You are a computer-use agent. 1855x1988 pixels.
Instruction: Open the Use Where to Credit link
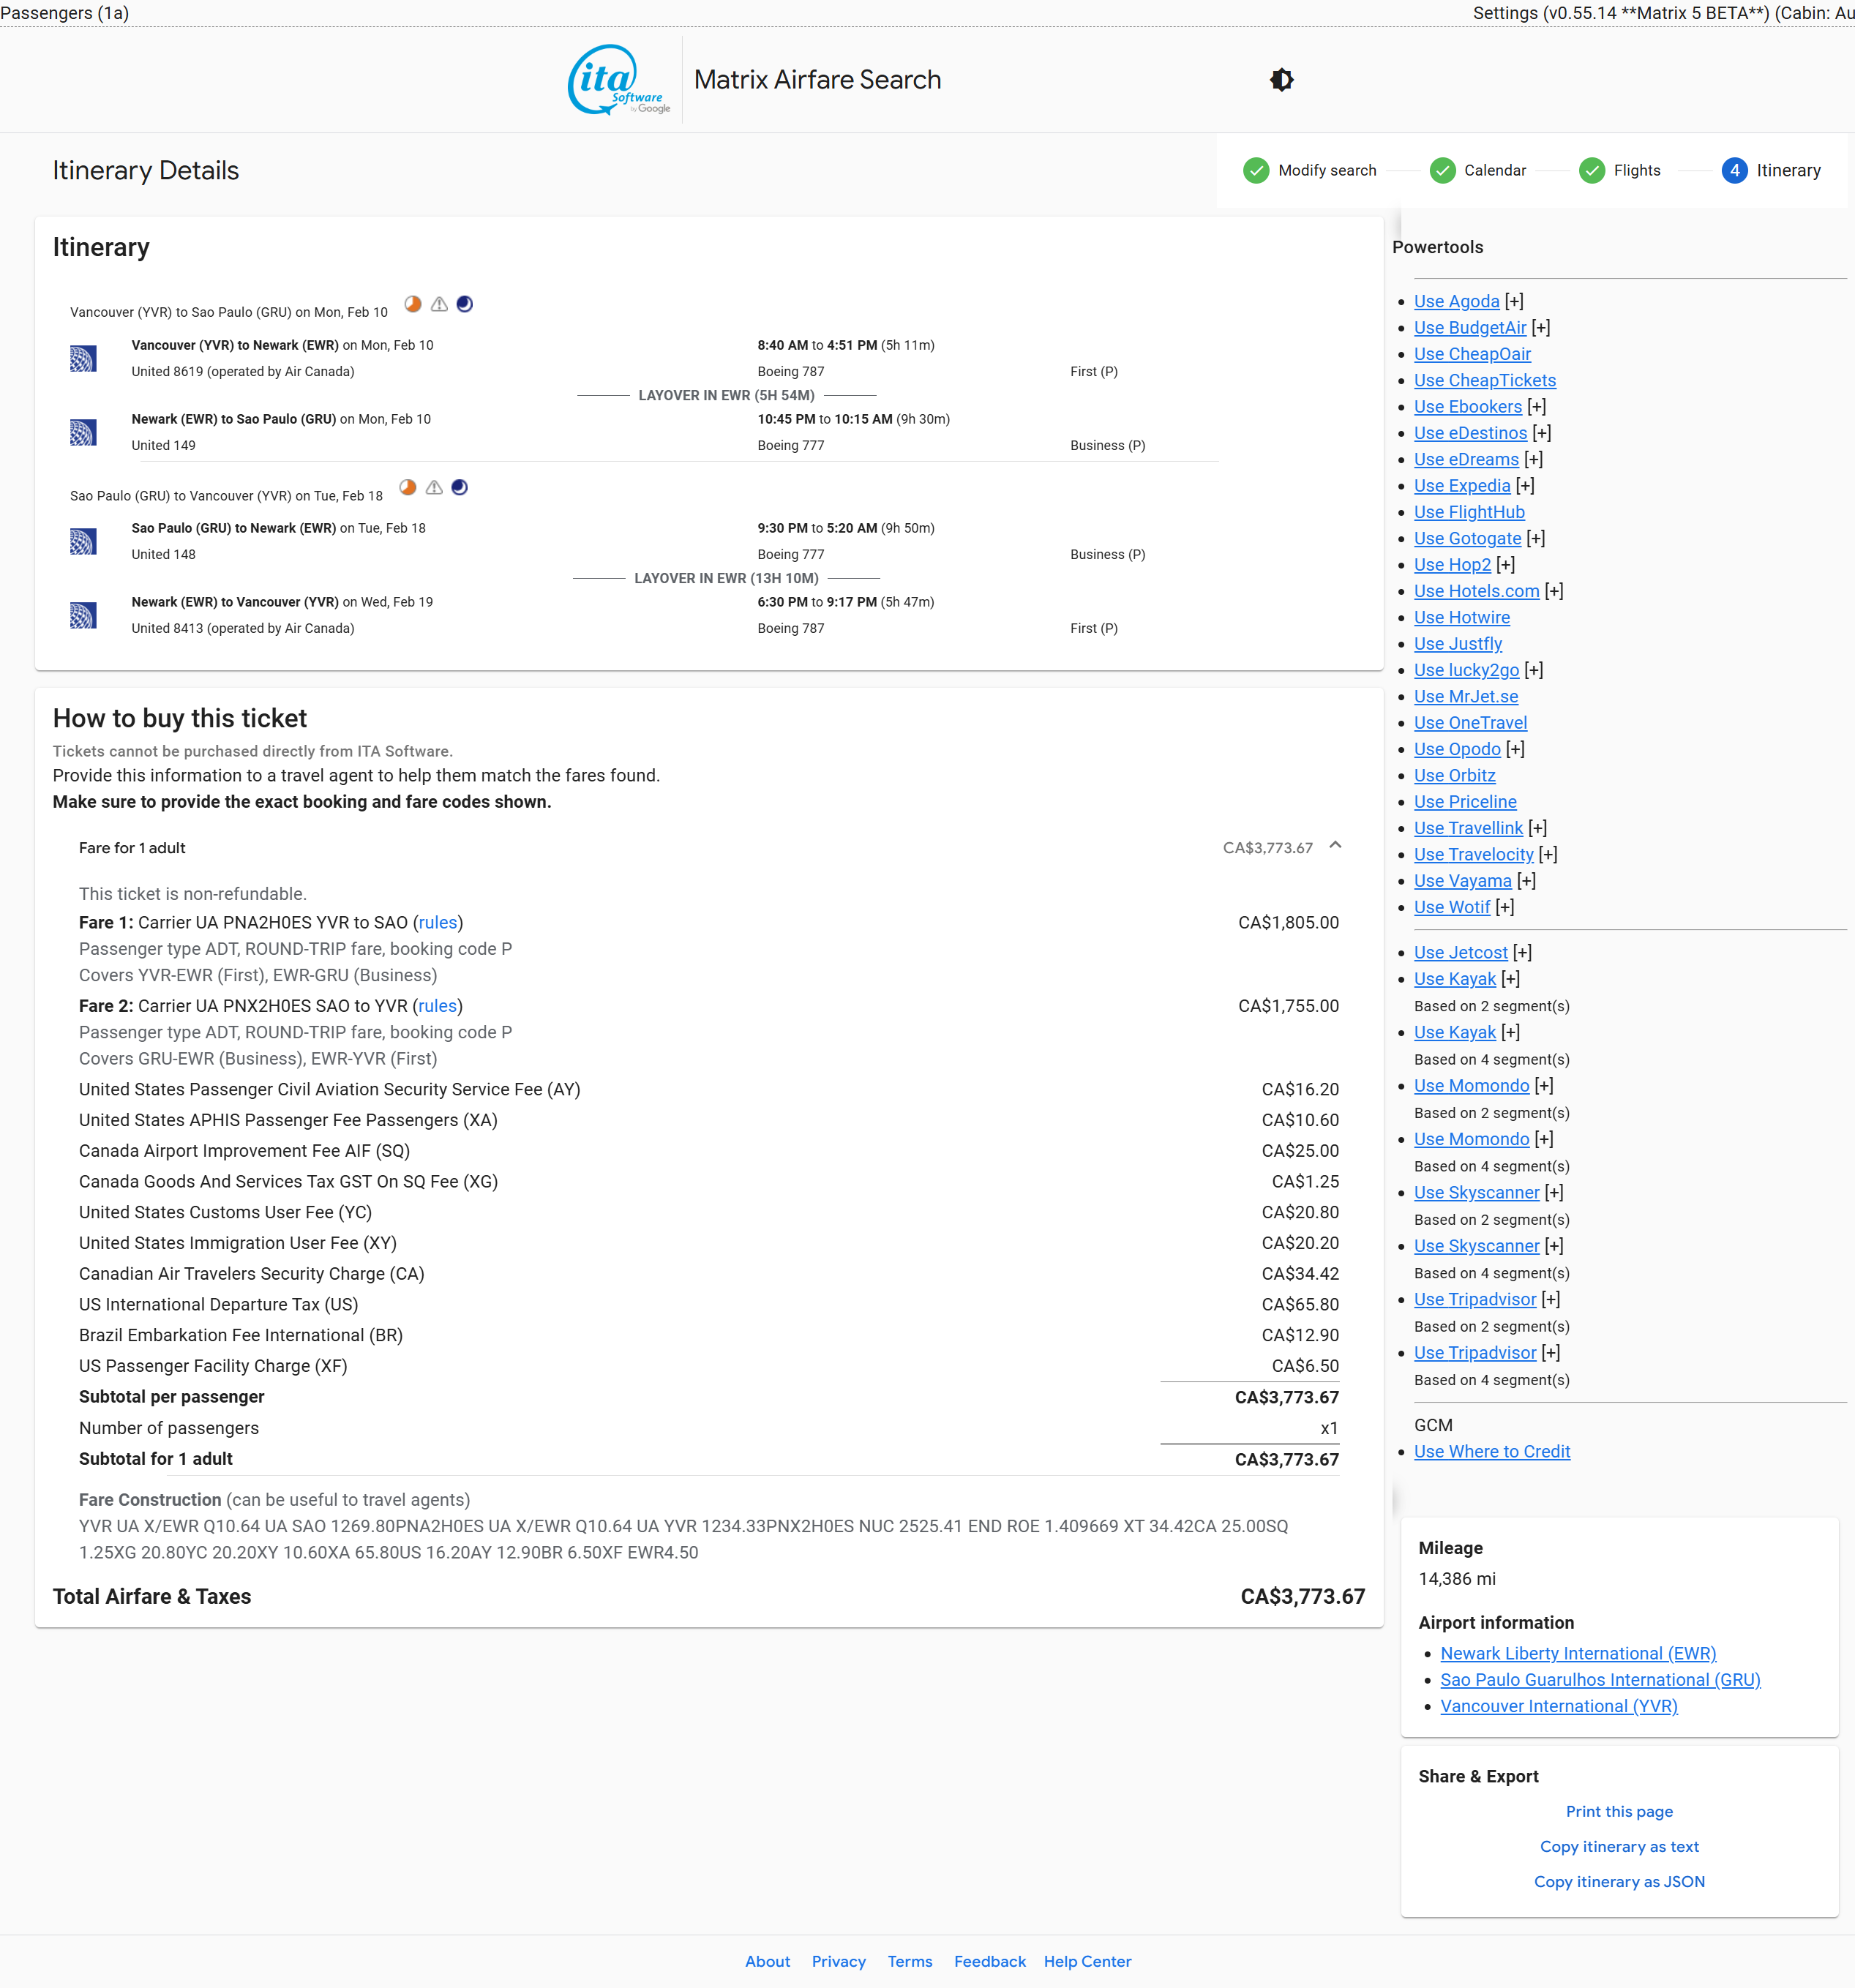[1492, 1451]
